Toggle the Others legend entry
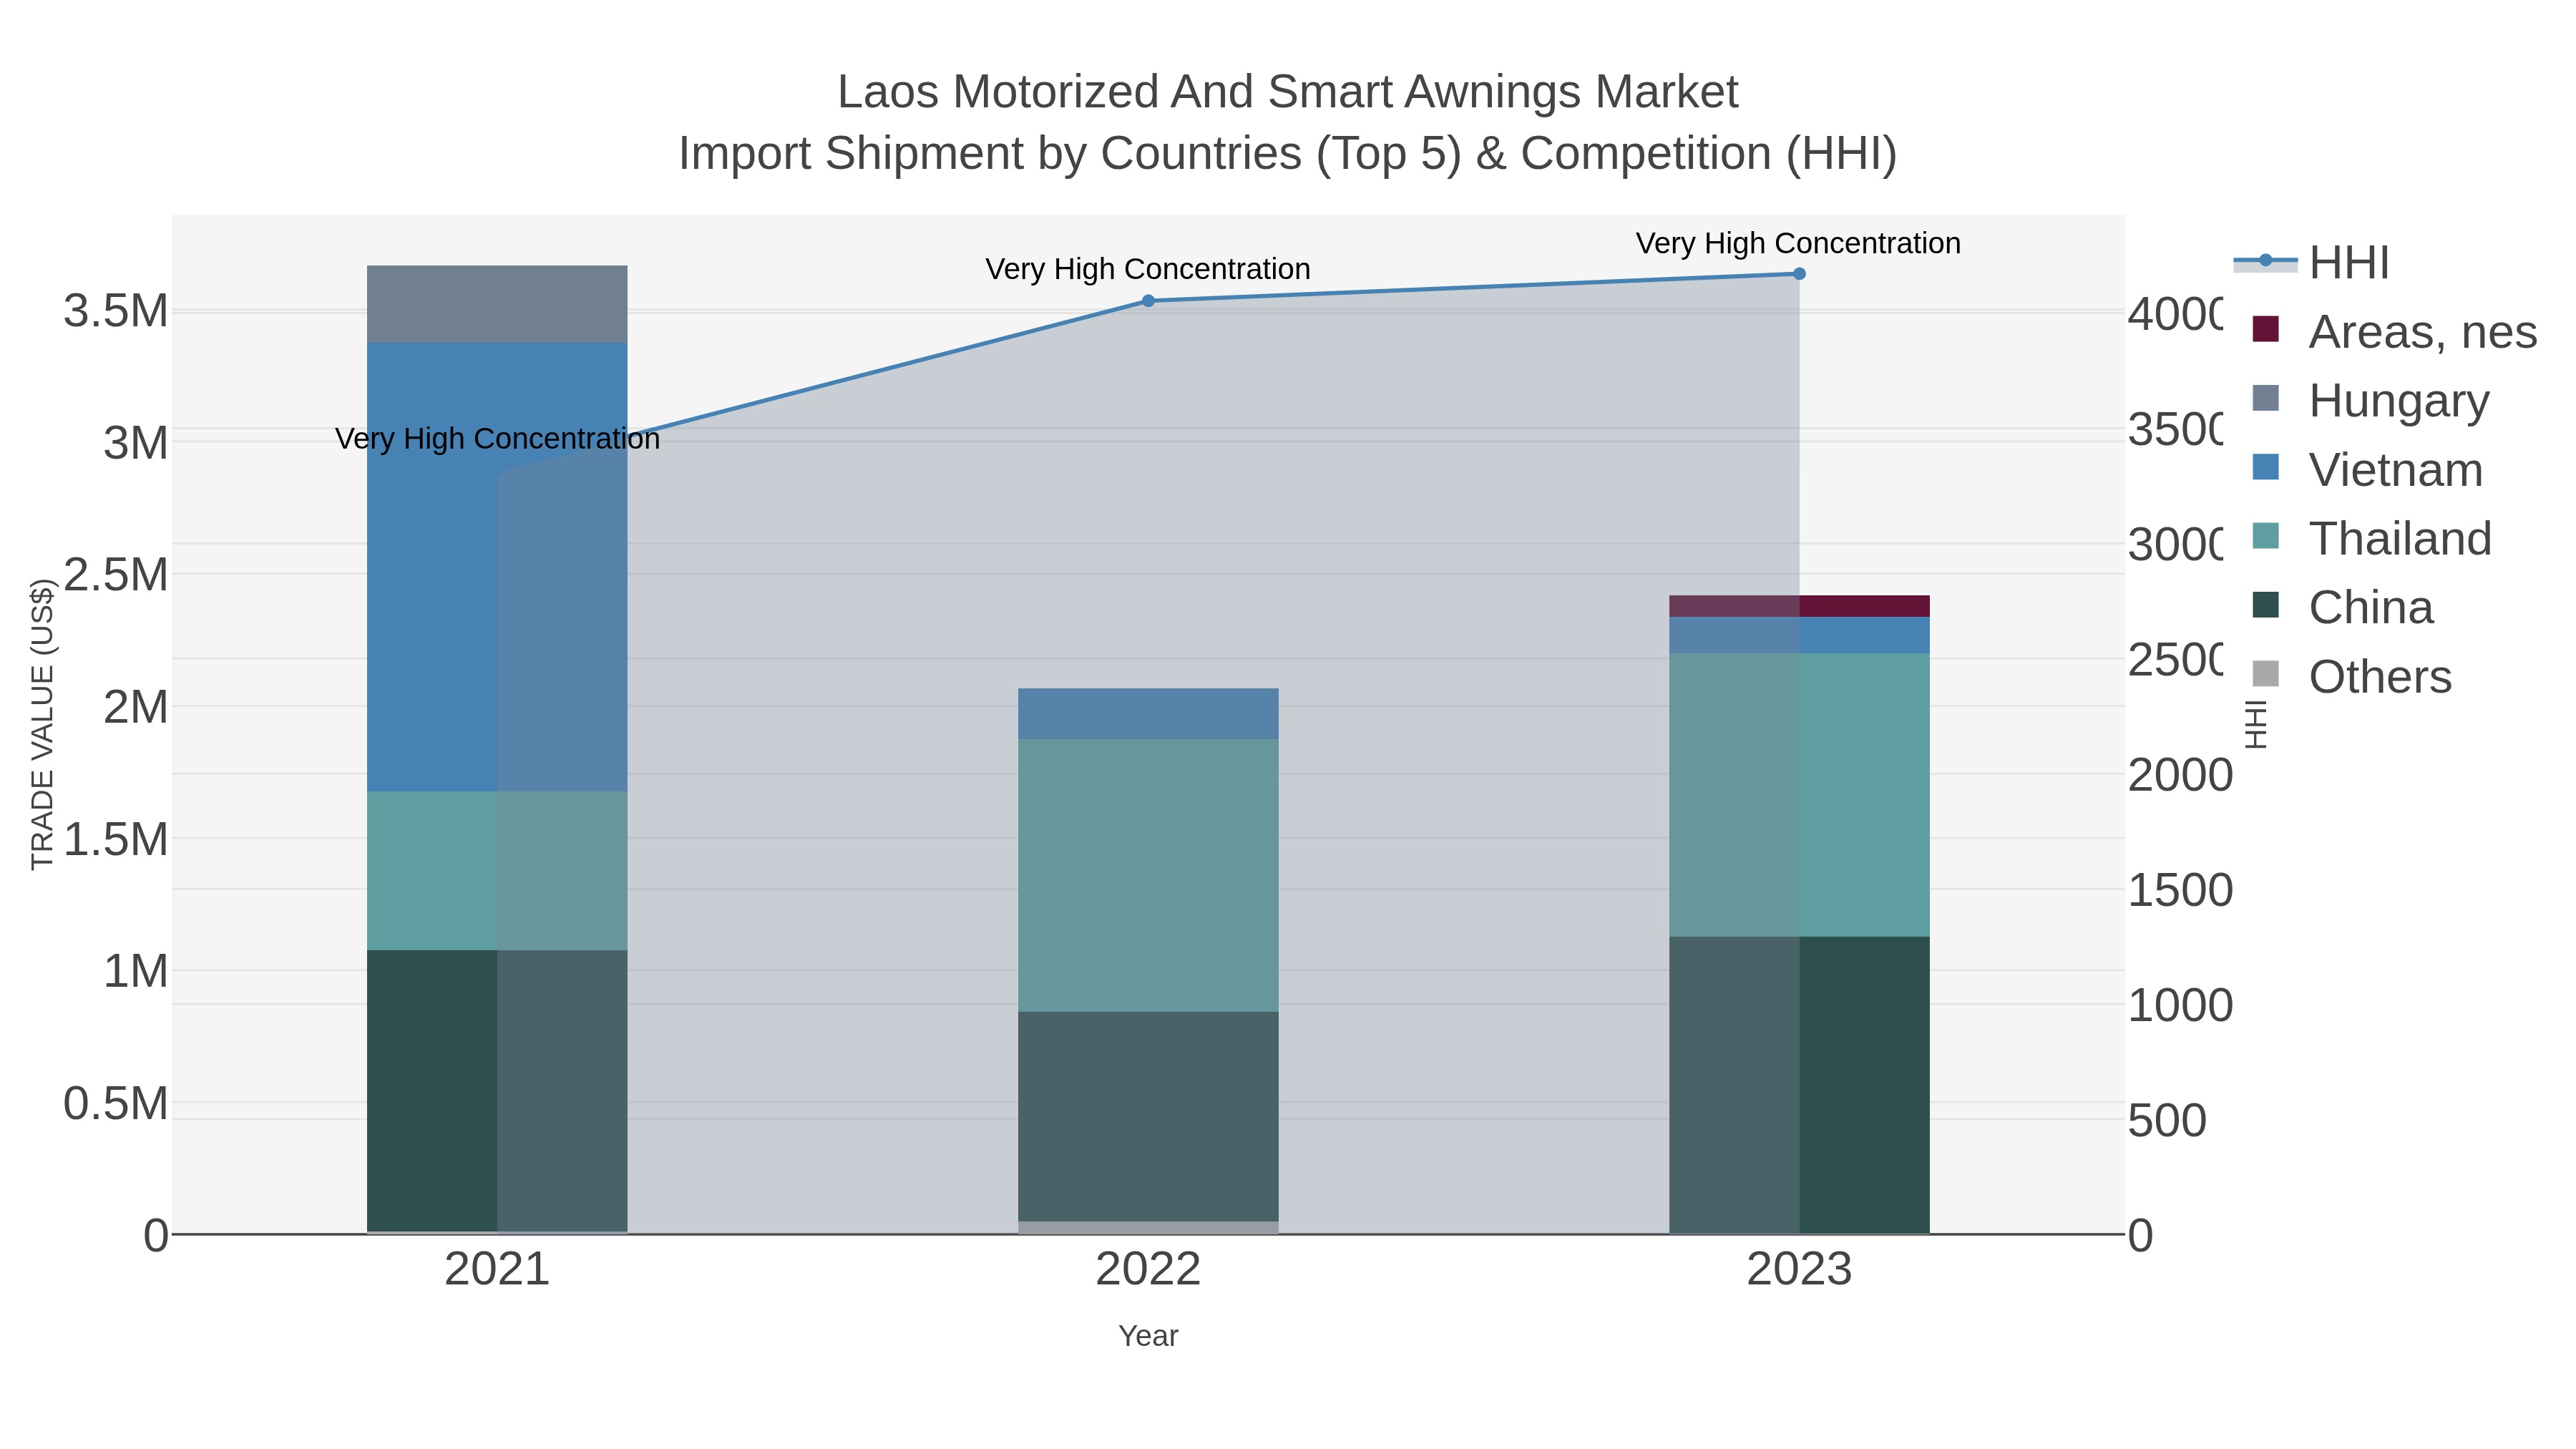Viewport: 2576px width, 1449px height. (x=2351, y=677)
